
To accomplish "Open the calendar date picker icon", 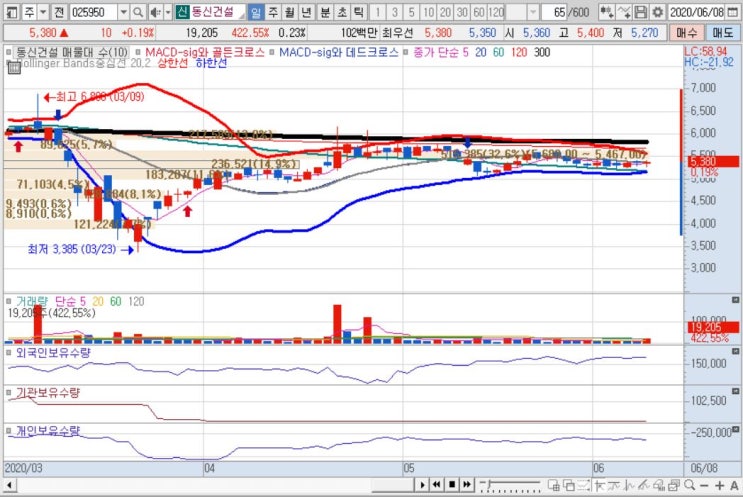I will (x=733, y=12).
